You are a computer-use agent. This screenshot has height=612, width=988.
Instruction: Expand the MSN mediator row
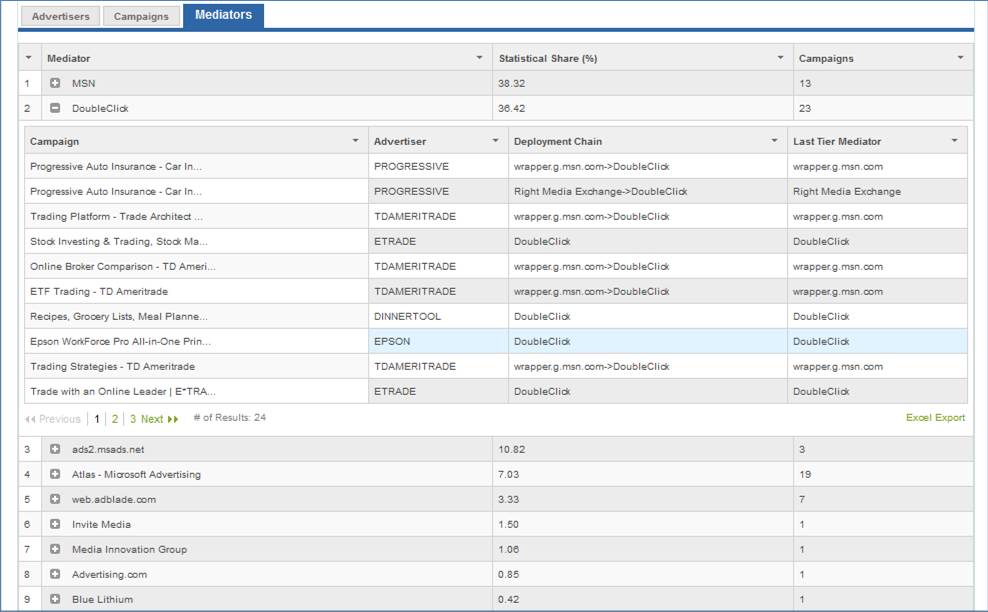coord(55,83)
